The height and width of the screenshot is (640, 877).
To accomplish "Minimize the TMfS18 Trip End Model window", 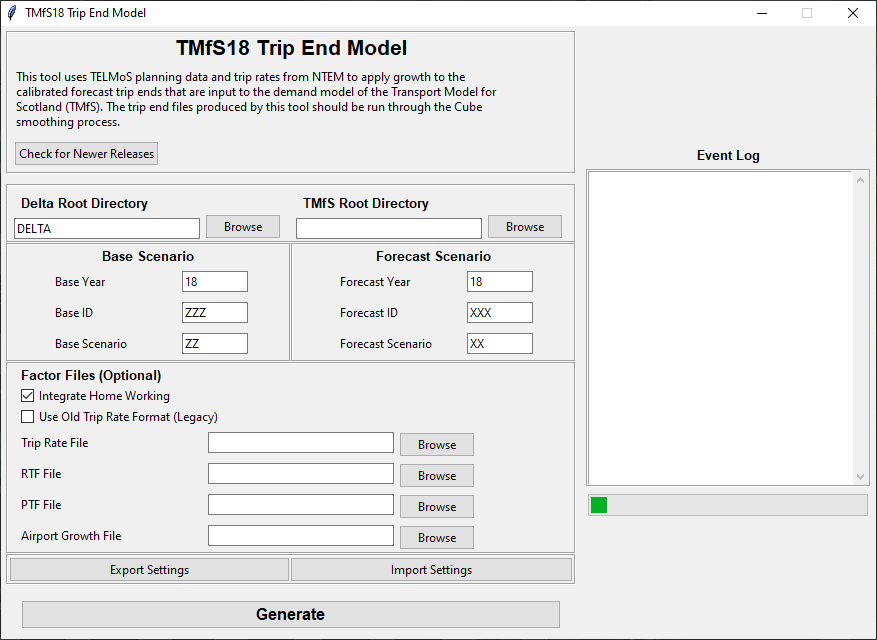I will tap(762, 13).
